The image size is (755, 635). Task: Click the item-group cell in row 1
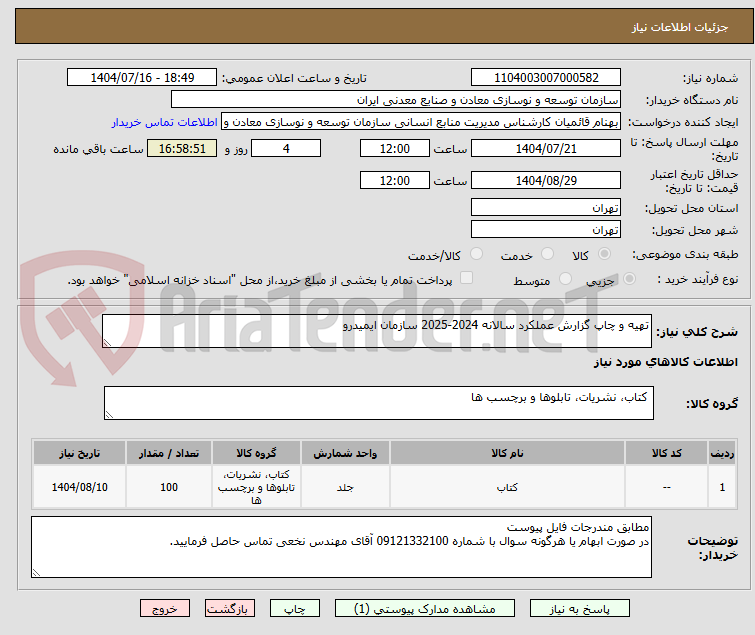[x=256, y=487]
